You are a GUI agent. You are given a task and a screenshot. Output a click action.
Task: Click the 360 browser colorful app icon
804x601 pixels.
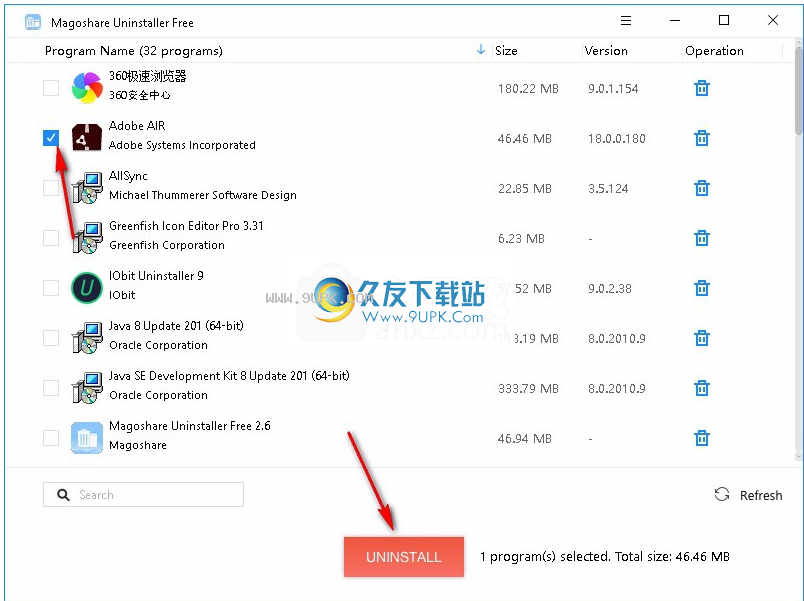click(x=87, y=88)
